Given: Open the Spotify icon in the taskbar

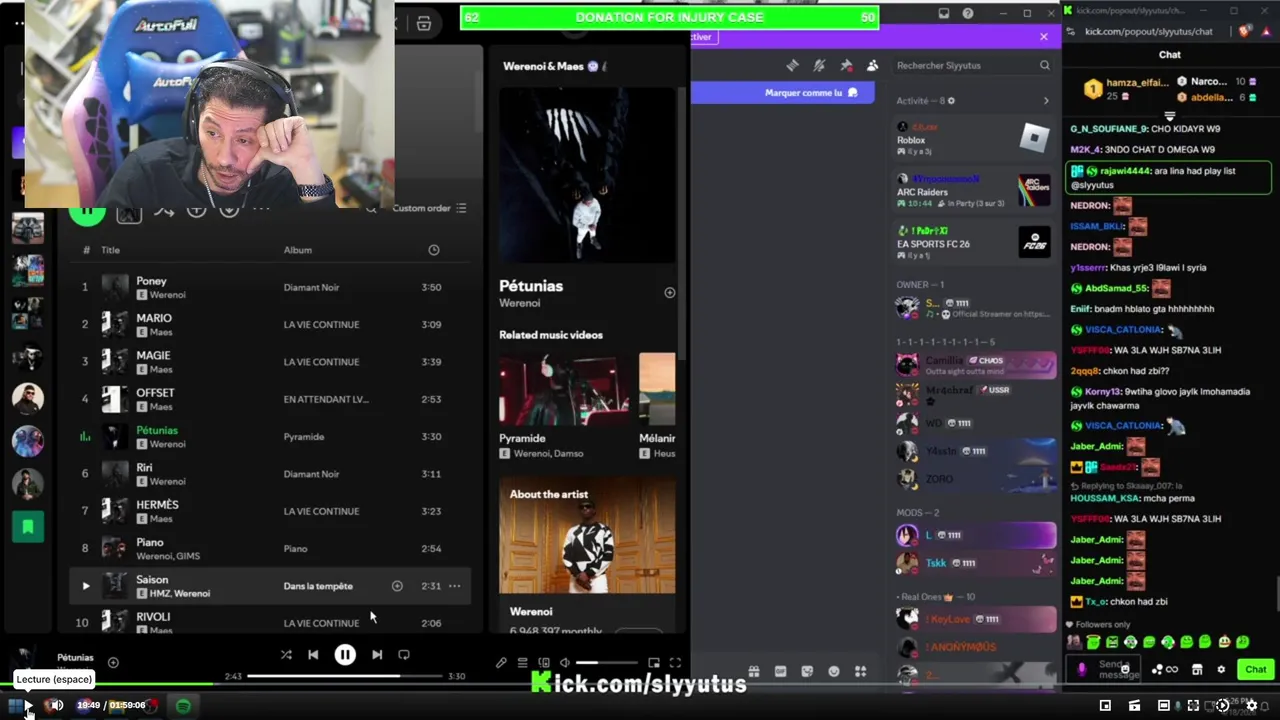Looking at the screenshot, I should [184, 706].
